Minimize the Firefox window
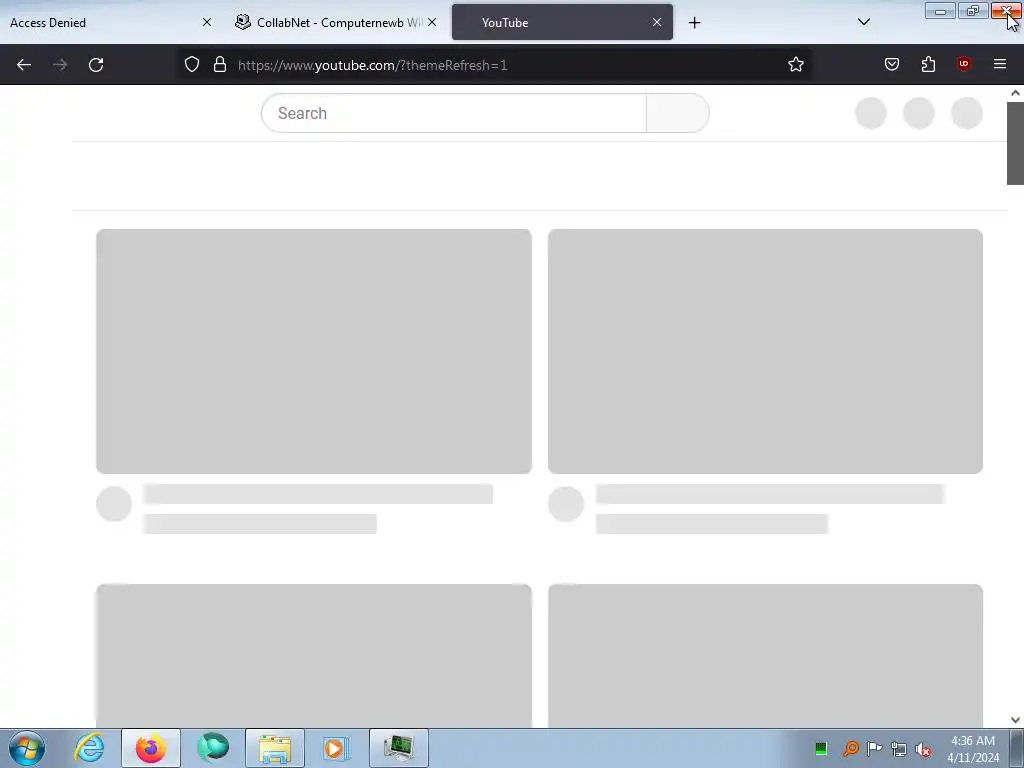The width and height of the screenshot is (1024, 768). (x=940, y=11)
